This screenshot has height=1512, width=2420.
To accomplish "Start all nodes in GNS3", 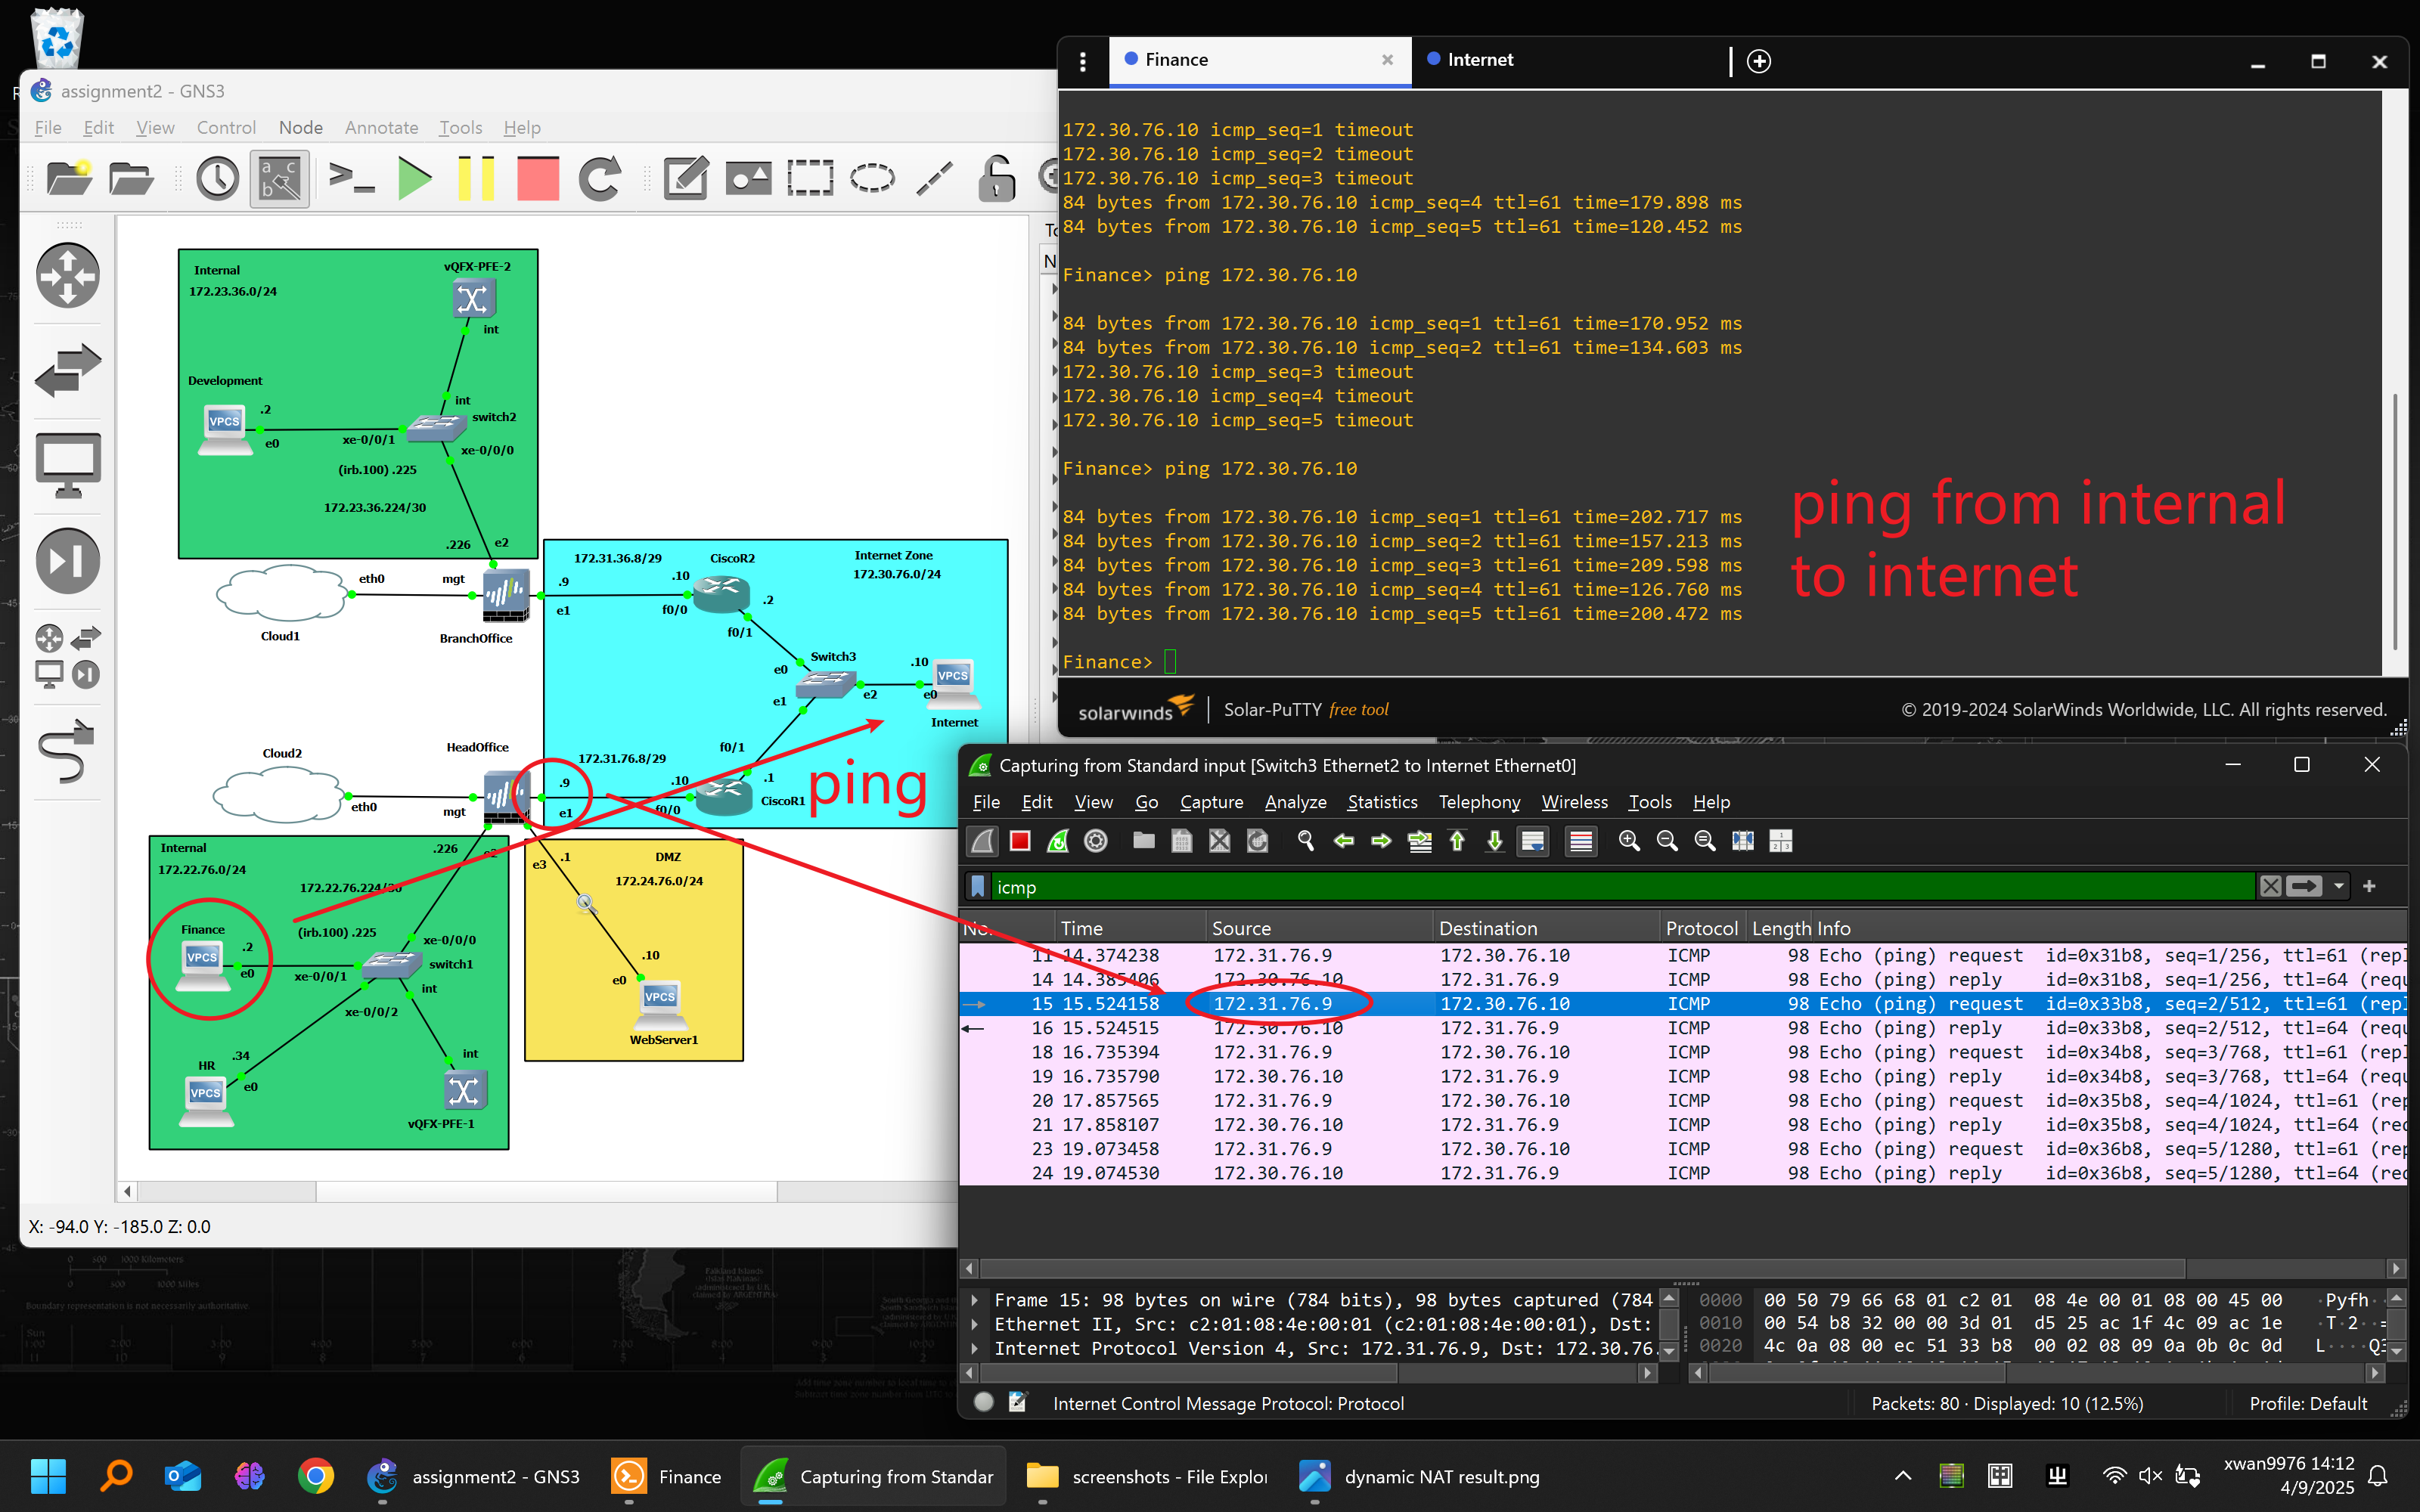I will (414, 179).
